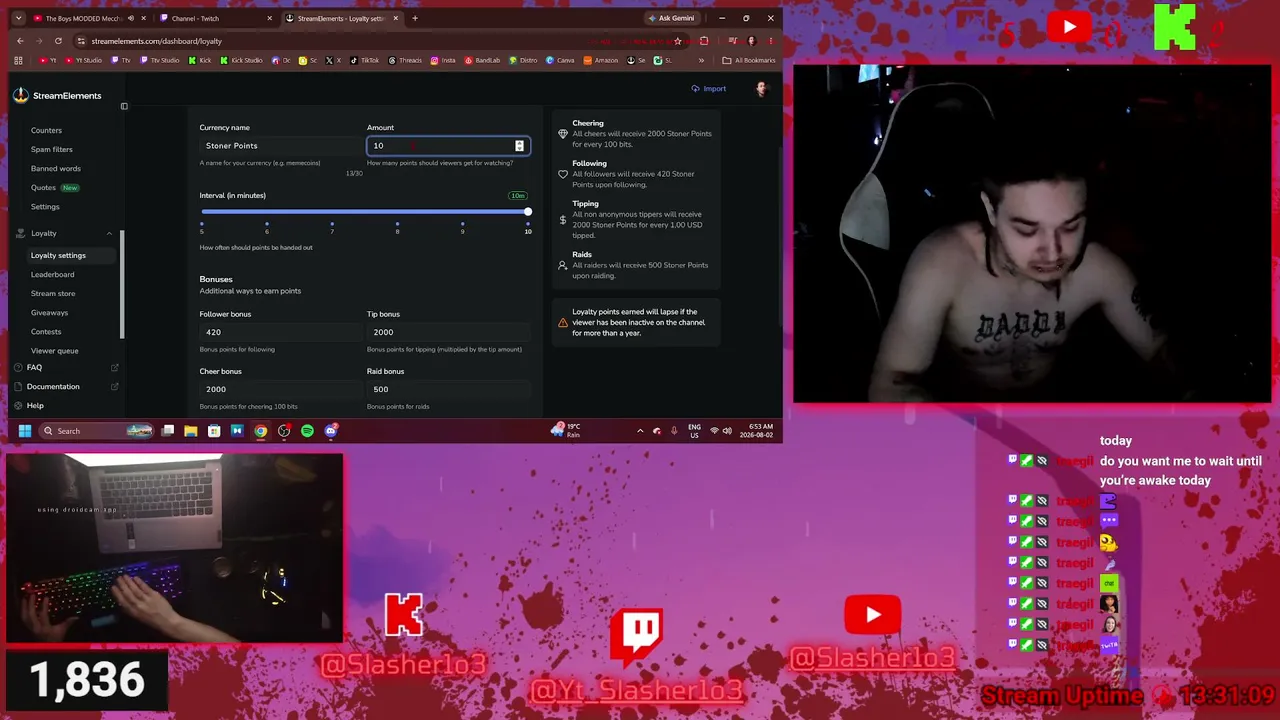The image size is (1280, 720).
Task: Edit the Follower bonus field
Action: 280,332
